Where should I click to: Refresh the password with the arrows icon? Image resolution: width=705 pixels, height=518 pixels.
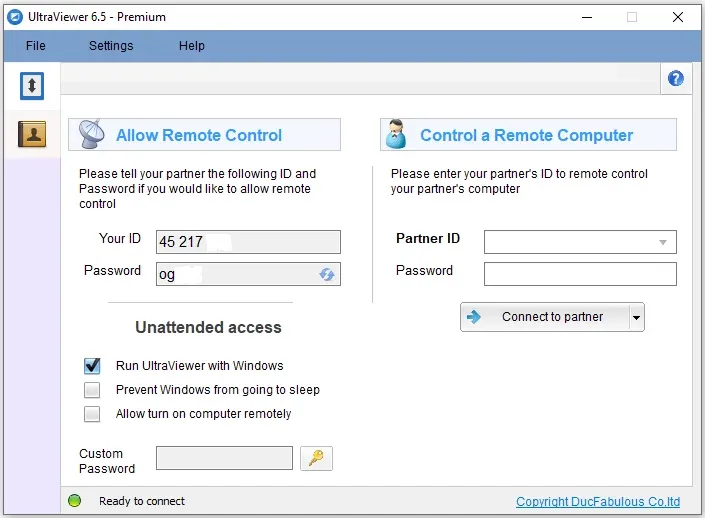pyautogui.click(x=327, y=274)
